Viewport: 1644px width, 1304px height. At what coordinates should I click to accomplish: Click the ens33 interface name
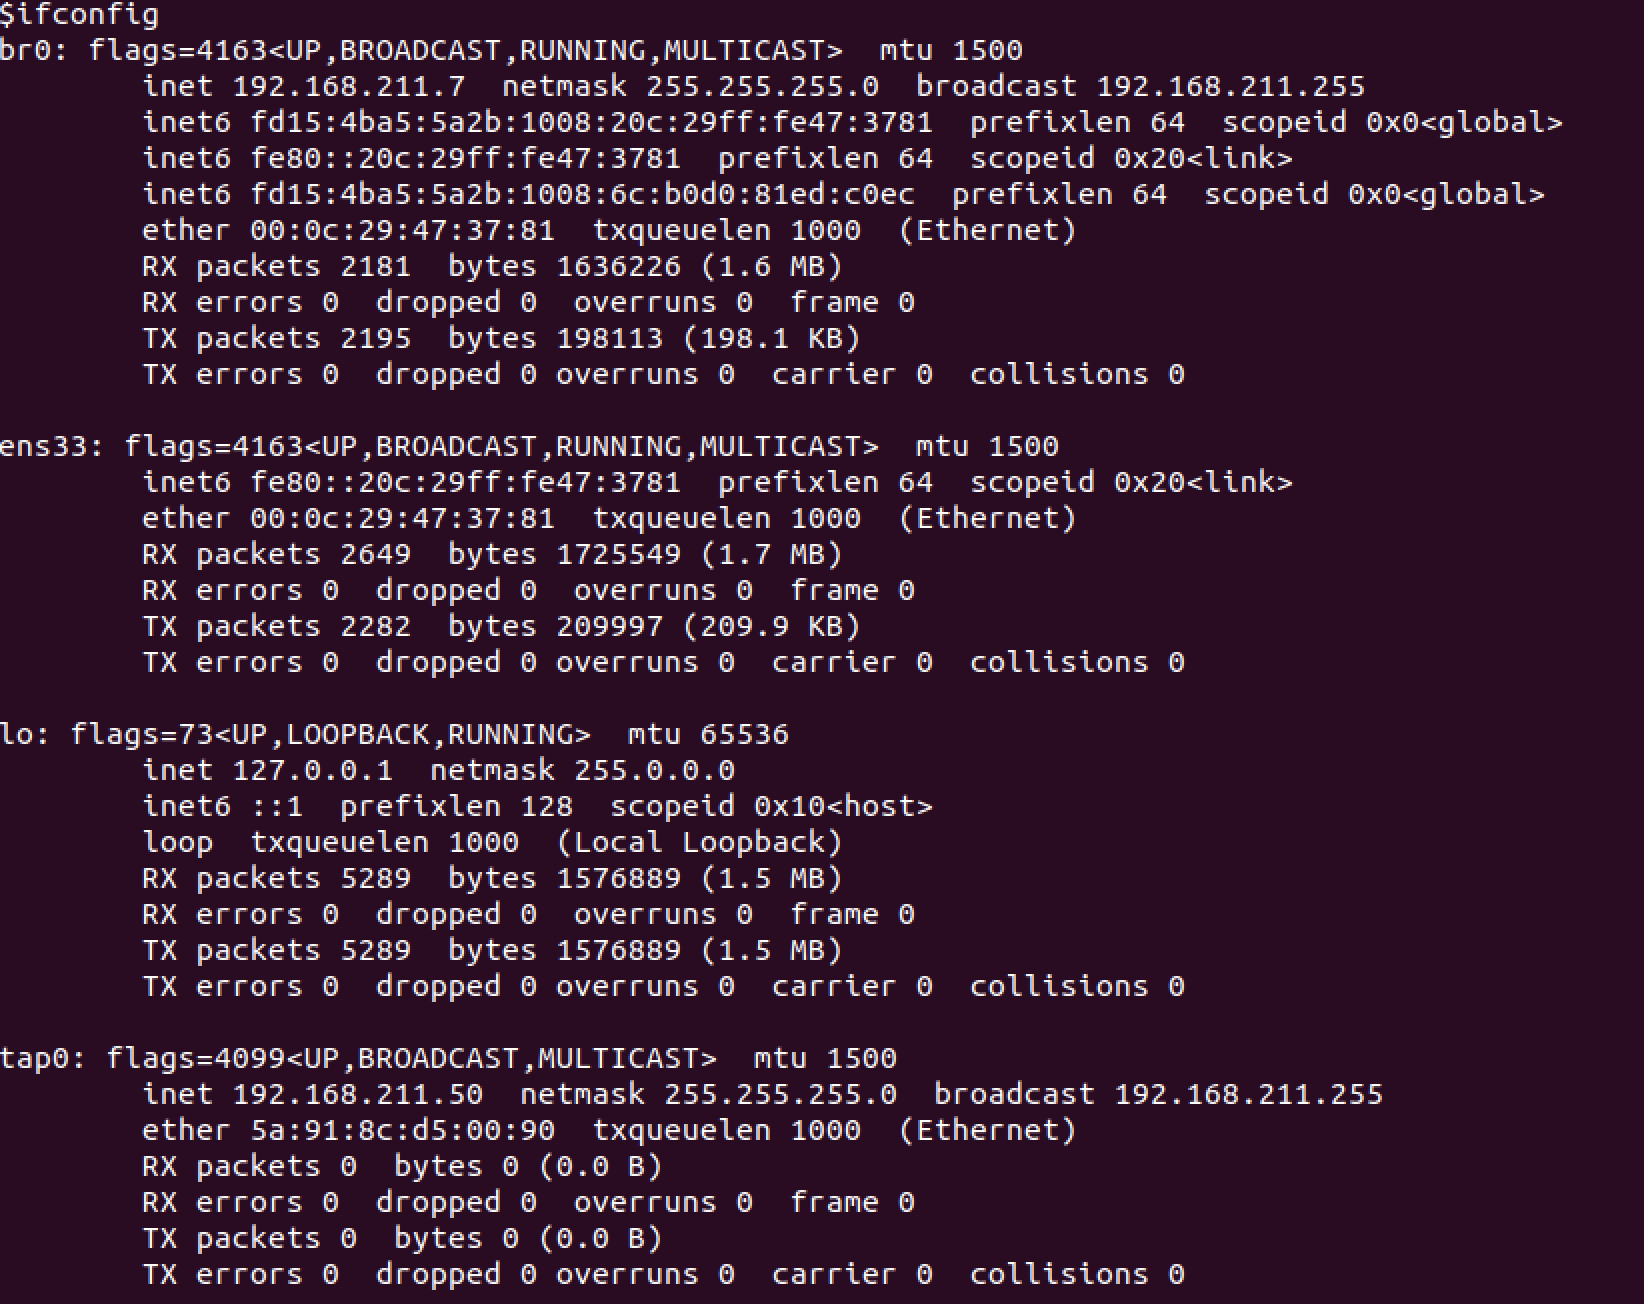46,446
